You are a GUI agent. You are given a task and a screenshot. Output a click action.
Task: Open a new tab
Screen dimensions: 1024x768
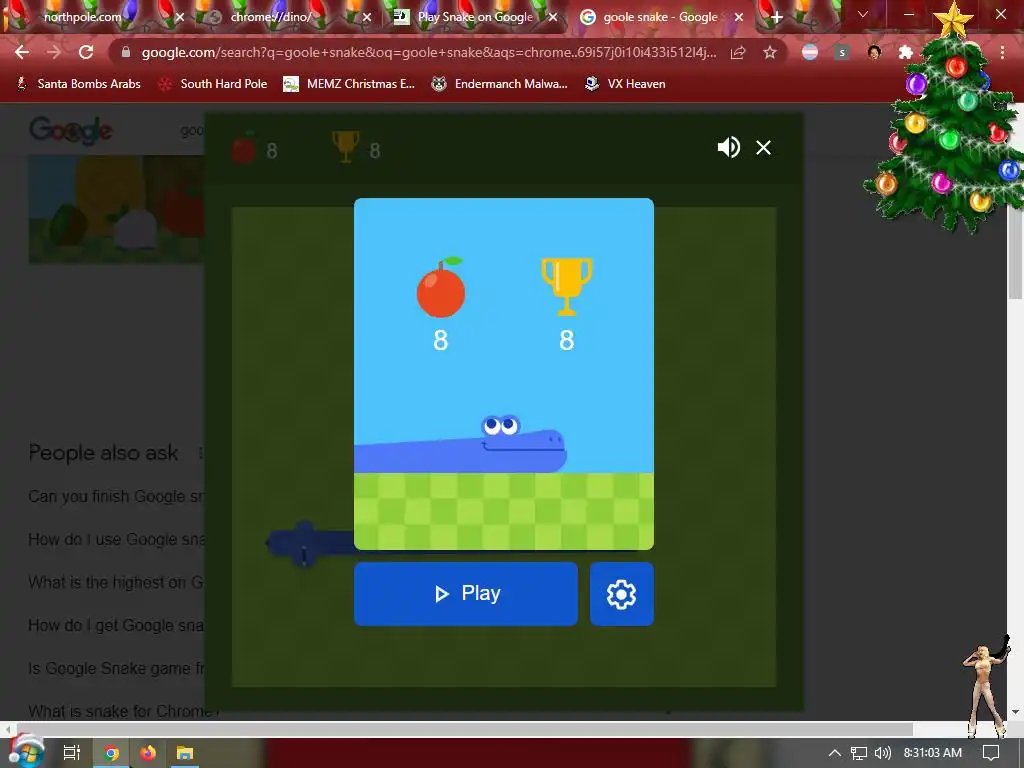(x=776, y=18)
